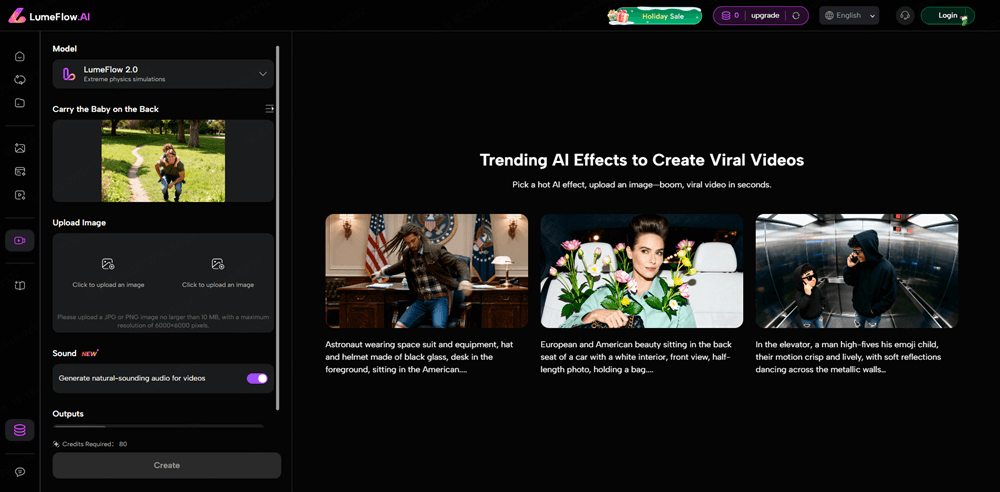Click the Credits Required 80 text
Image resolution: width=1000 pixels, height=492 pixels.
(89, 444)
